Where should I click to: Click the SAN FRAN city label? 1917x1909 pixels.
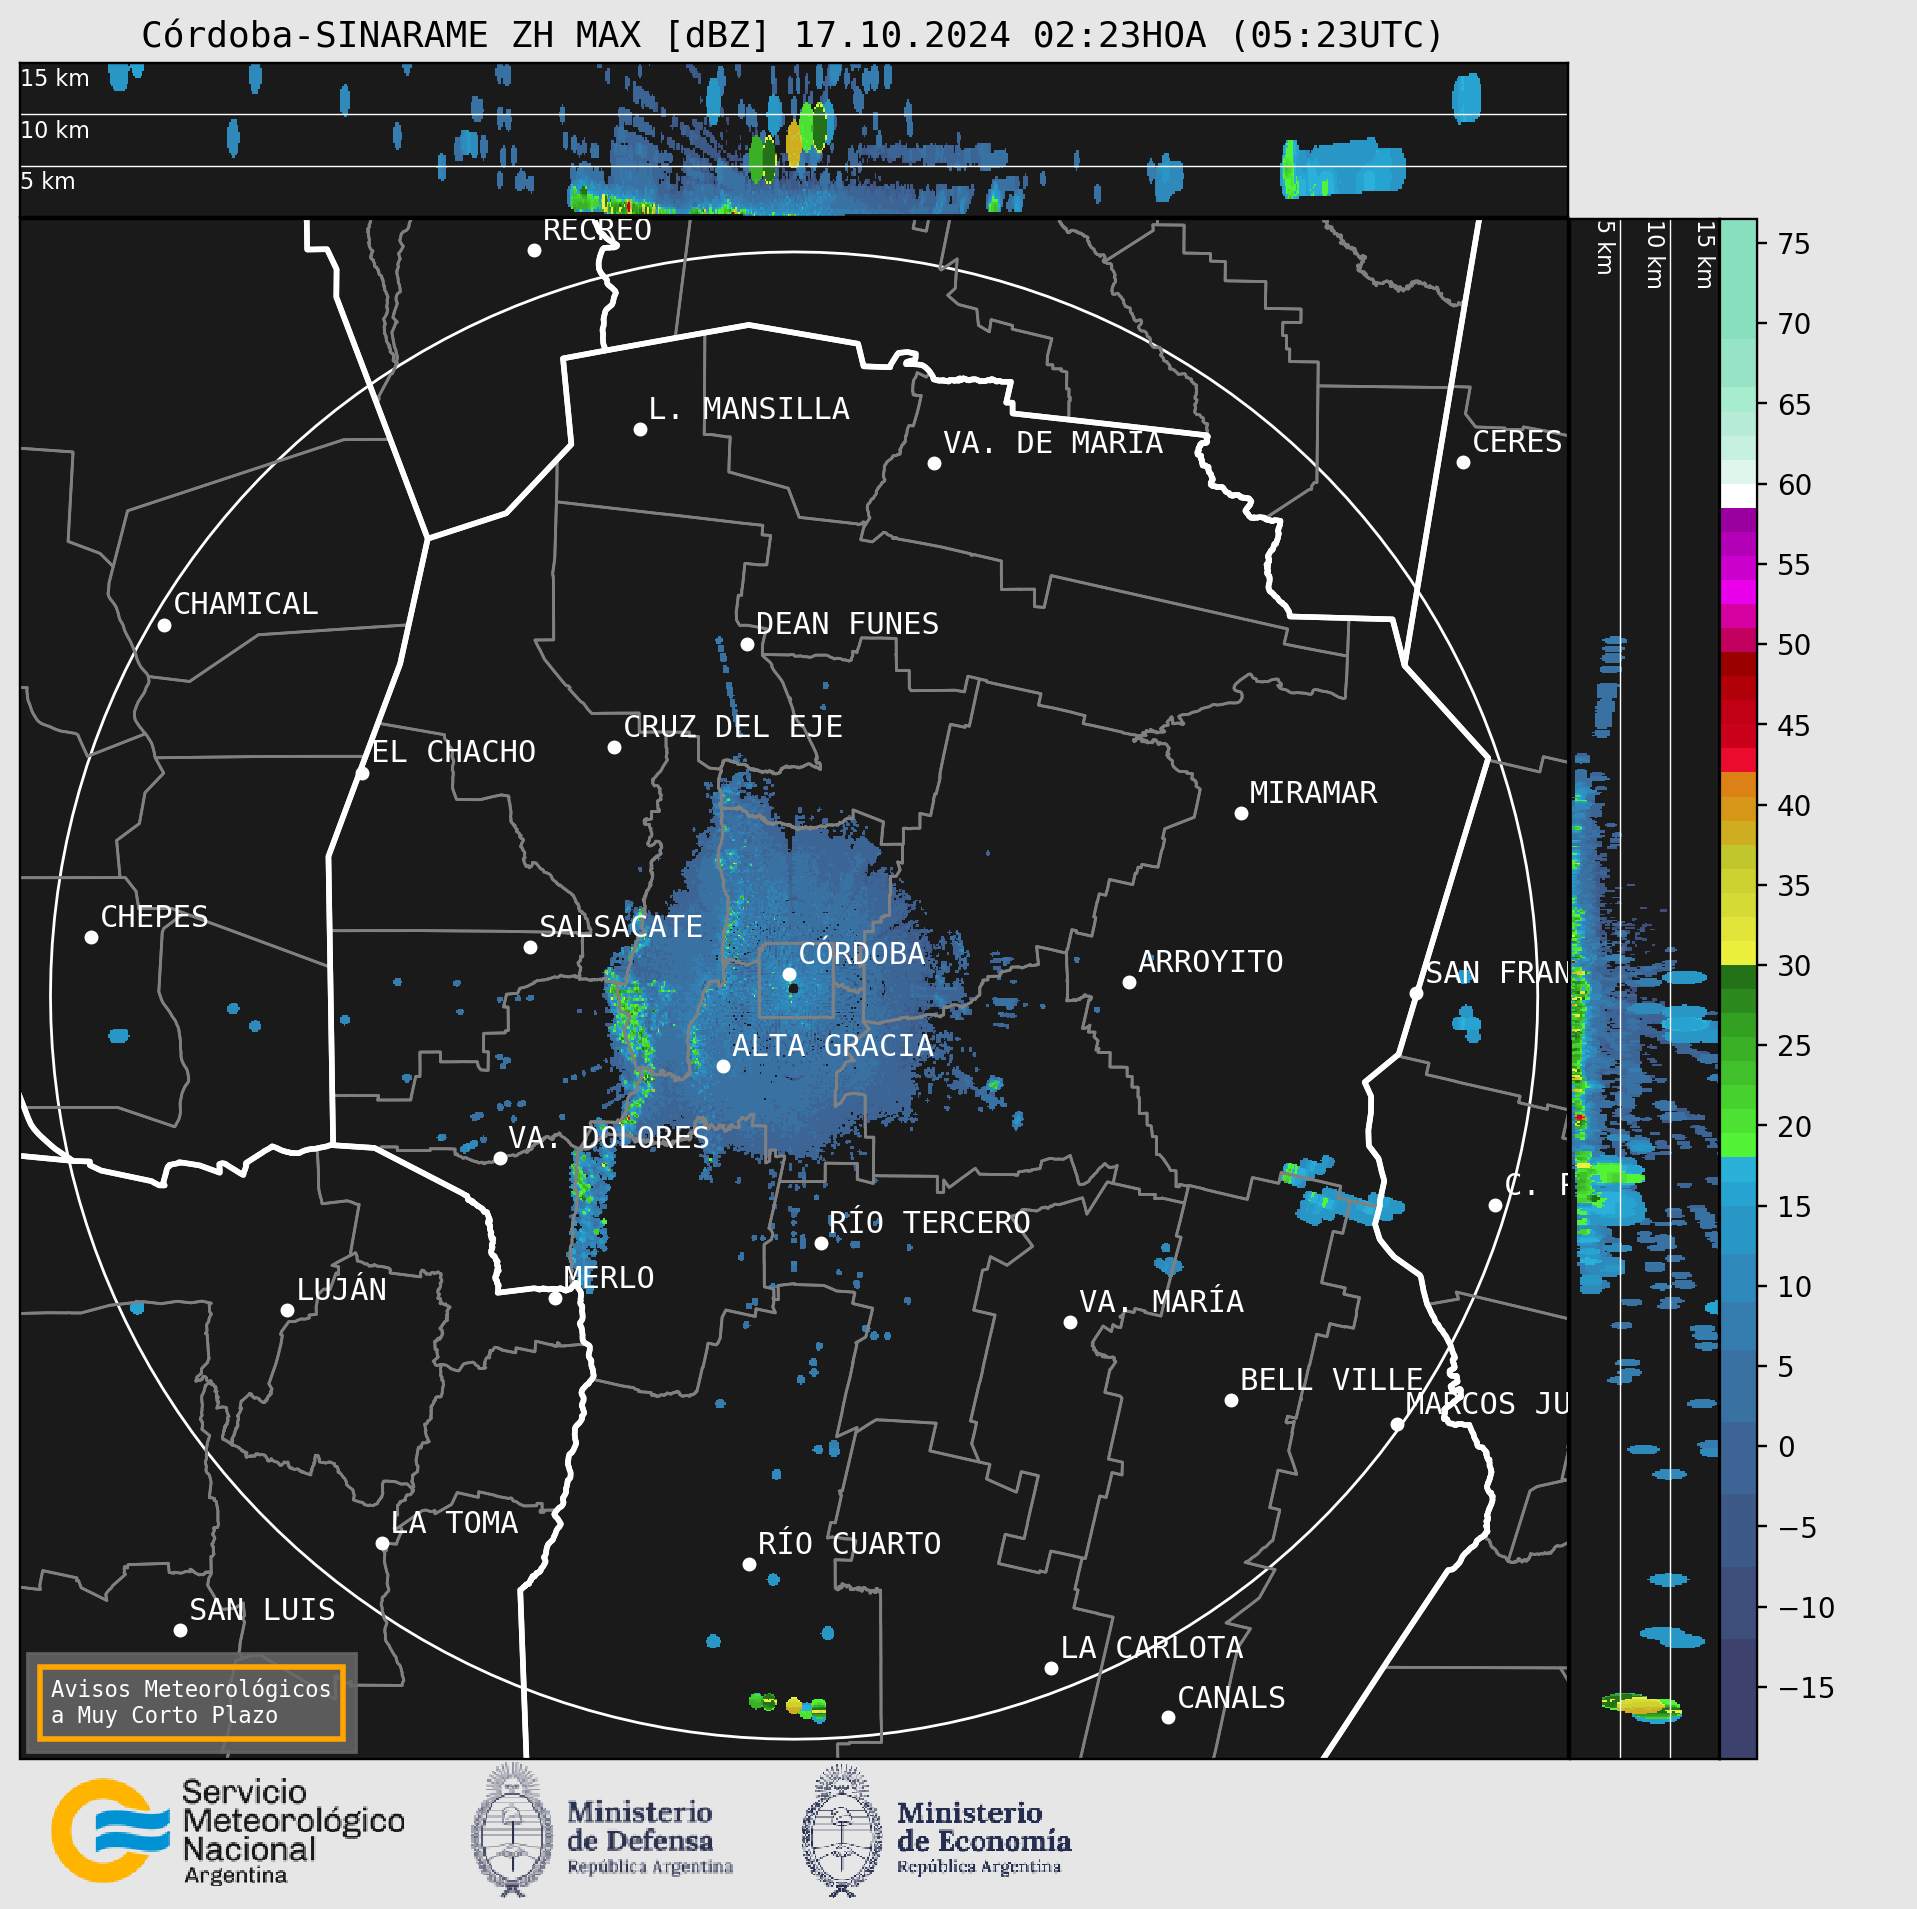click(x=1496, y=973)
